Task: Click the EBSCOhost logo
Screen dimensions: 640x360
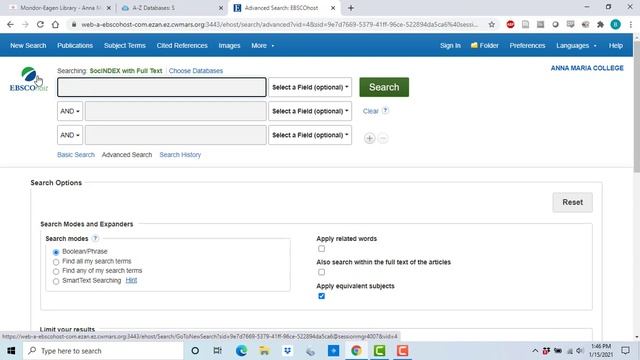Action: [29, 80]
